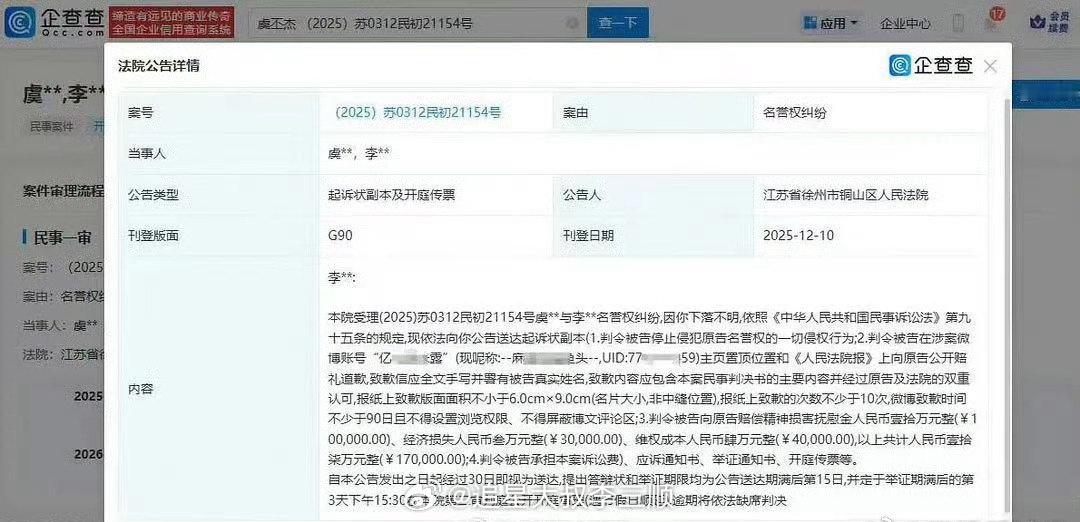Click the 企查查 logo inside the dialog
Screen dimensions: 1080x522
pyautogui.click(x=931, y=65)
